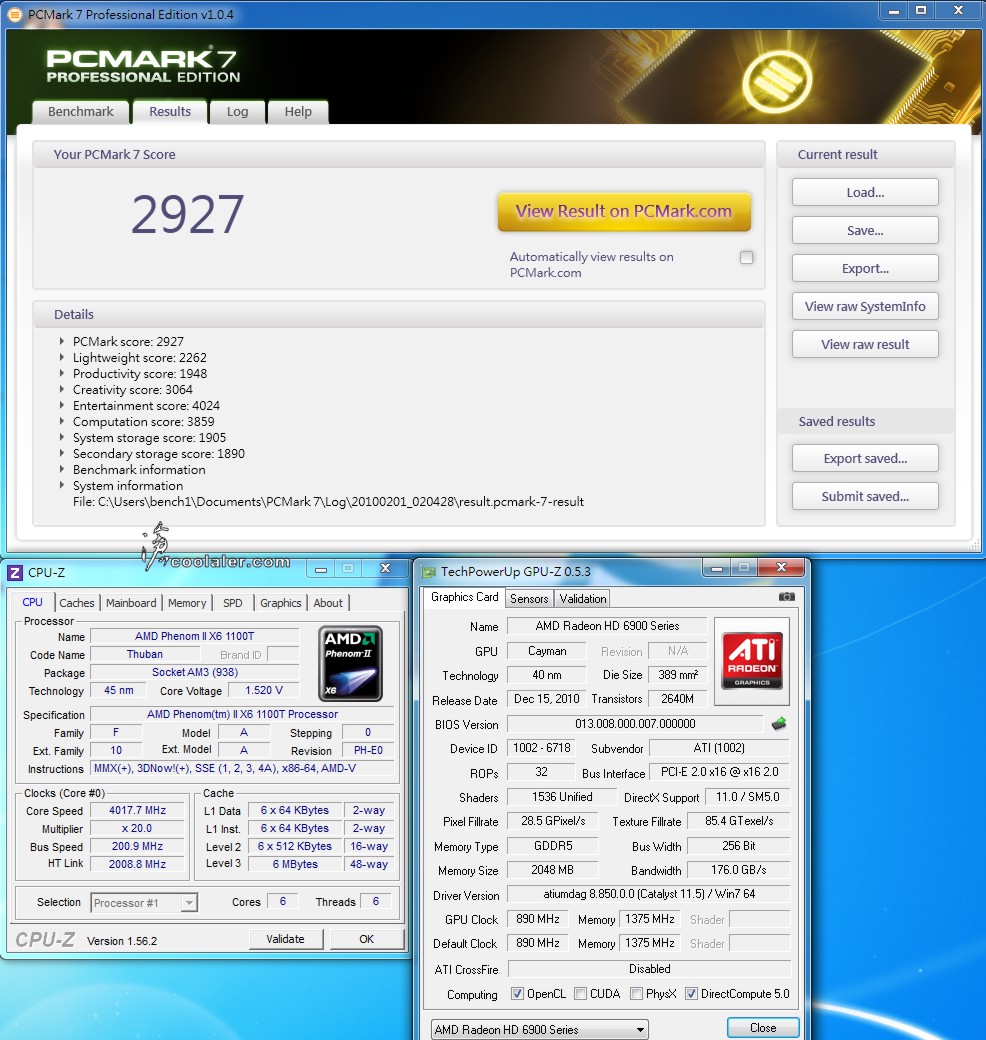Image resolution: width=986 pixels, height=1040 pixels.
Task: Maximize the PCMark 7 window
Action: tap(921, 11)
